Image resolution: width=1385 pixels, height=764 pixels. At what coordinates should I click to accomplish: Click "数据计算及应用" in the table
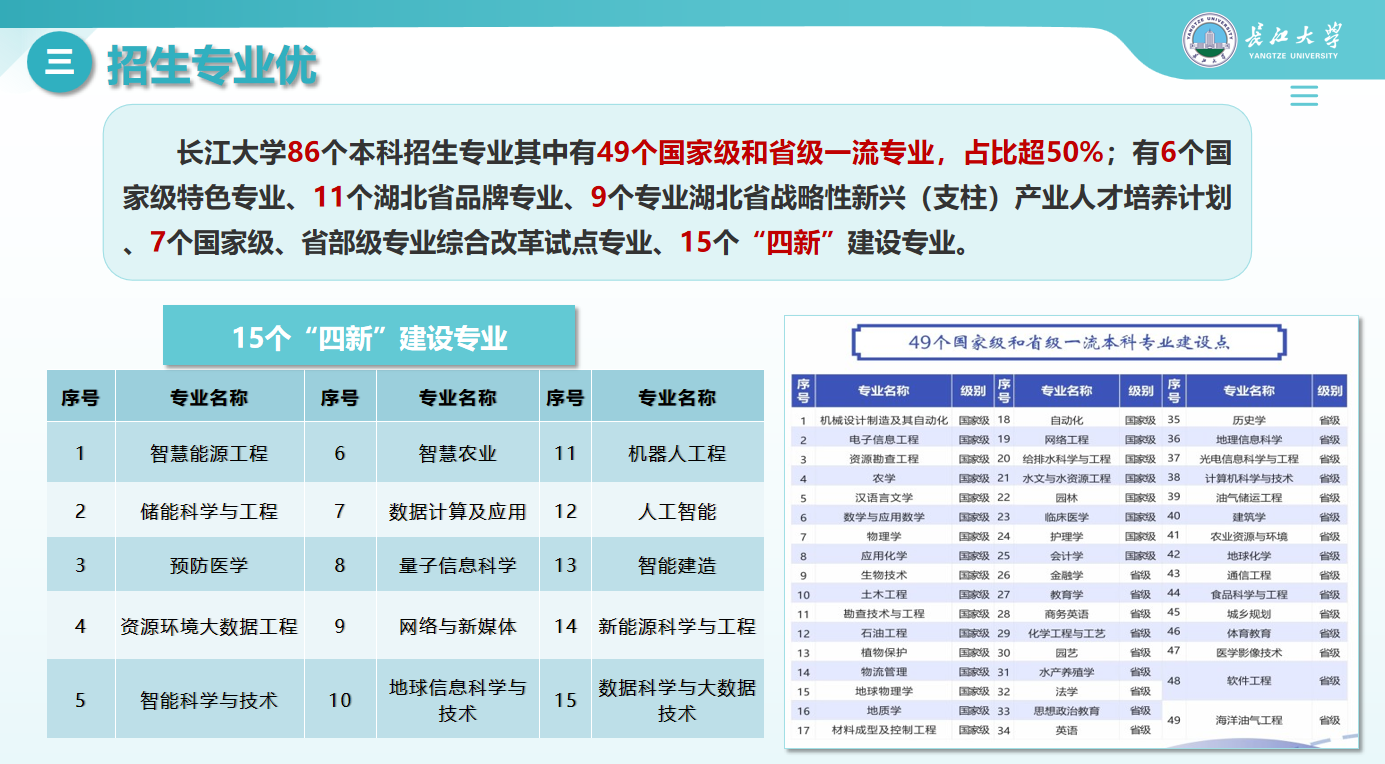[458, 511]
